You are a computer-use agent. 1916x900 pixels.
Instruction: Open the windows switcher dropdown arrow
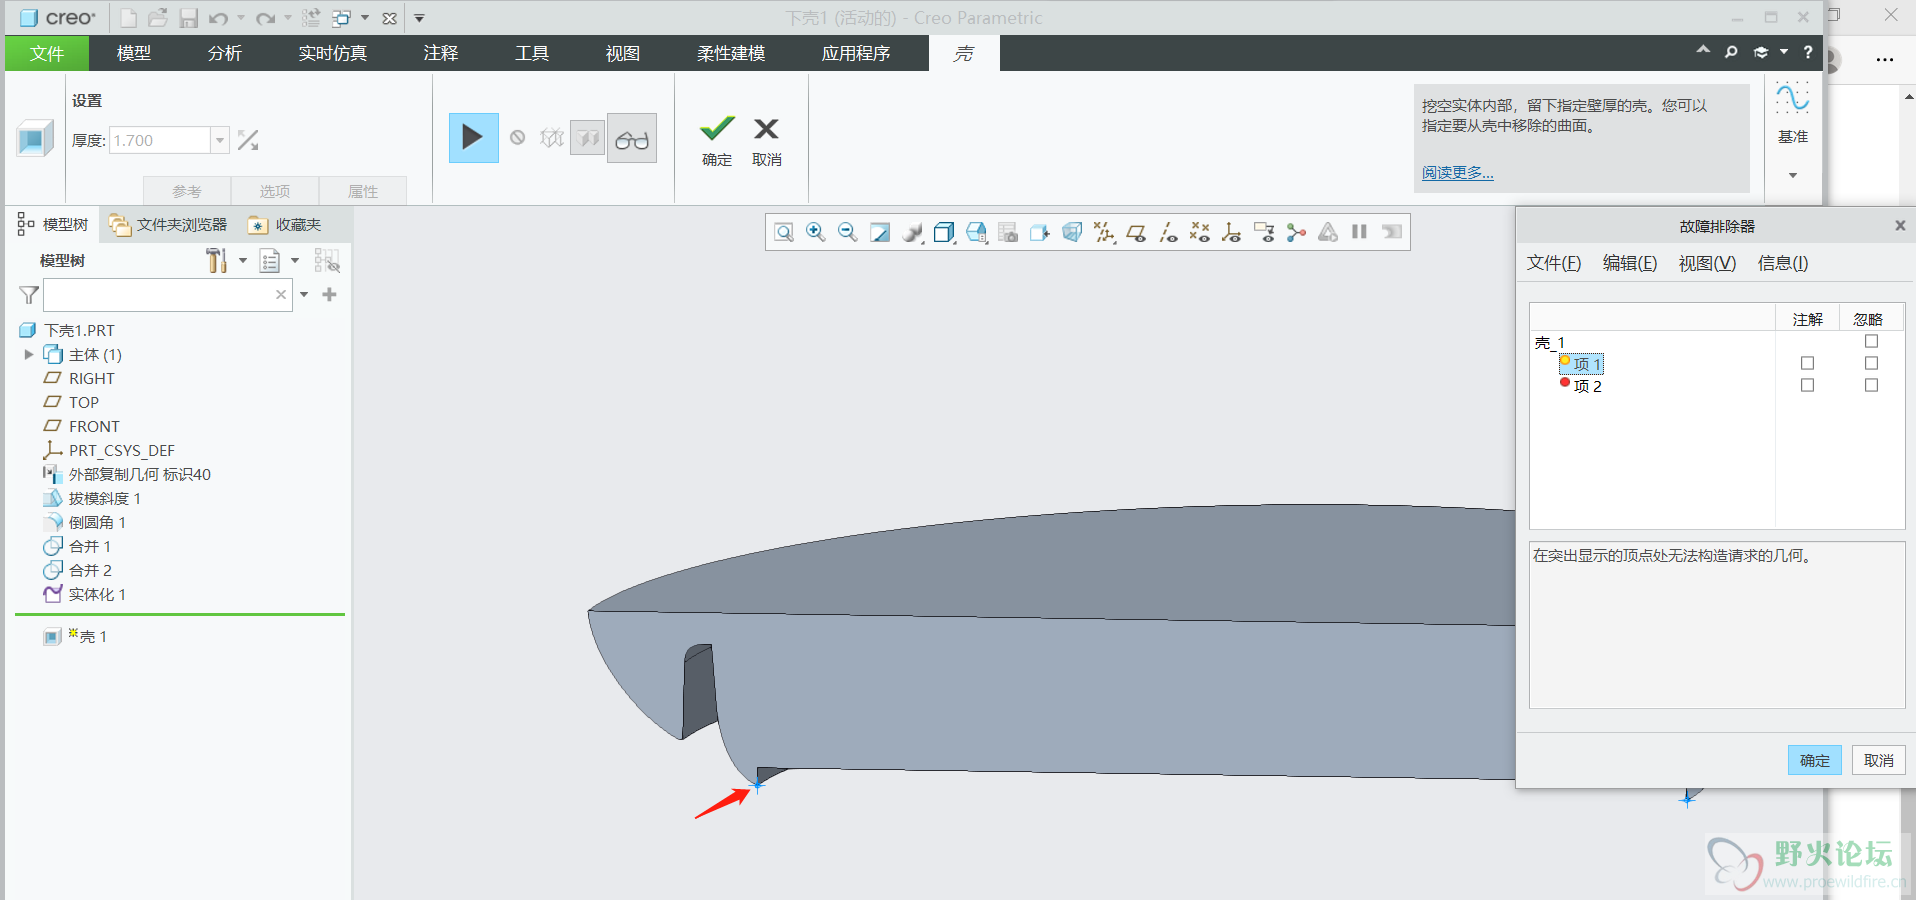coord(365,18)
